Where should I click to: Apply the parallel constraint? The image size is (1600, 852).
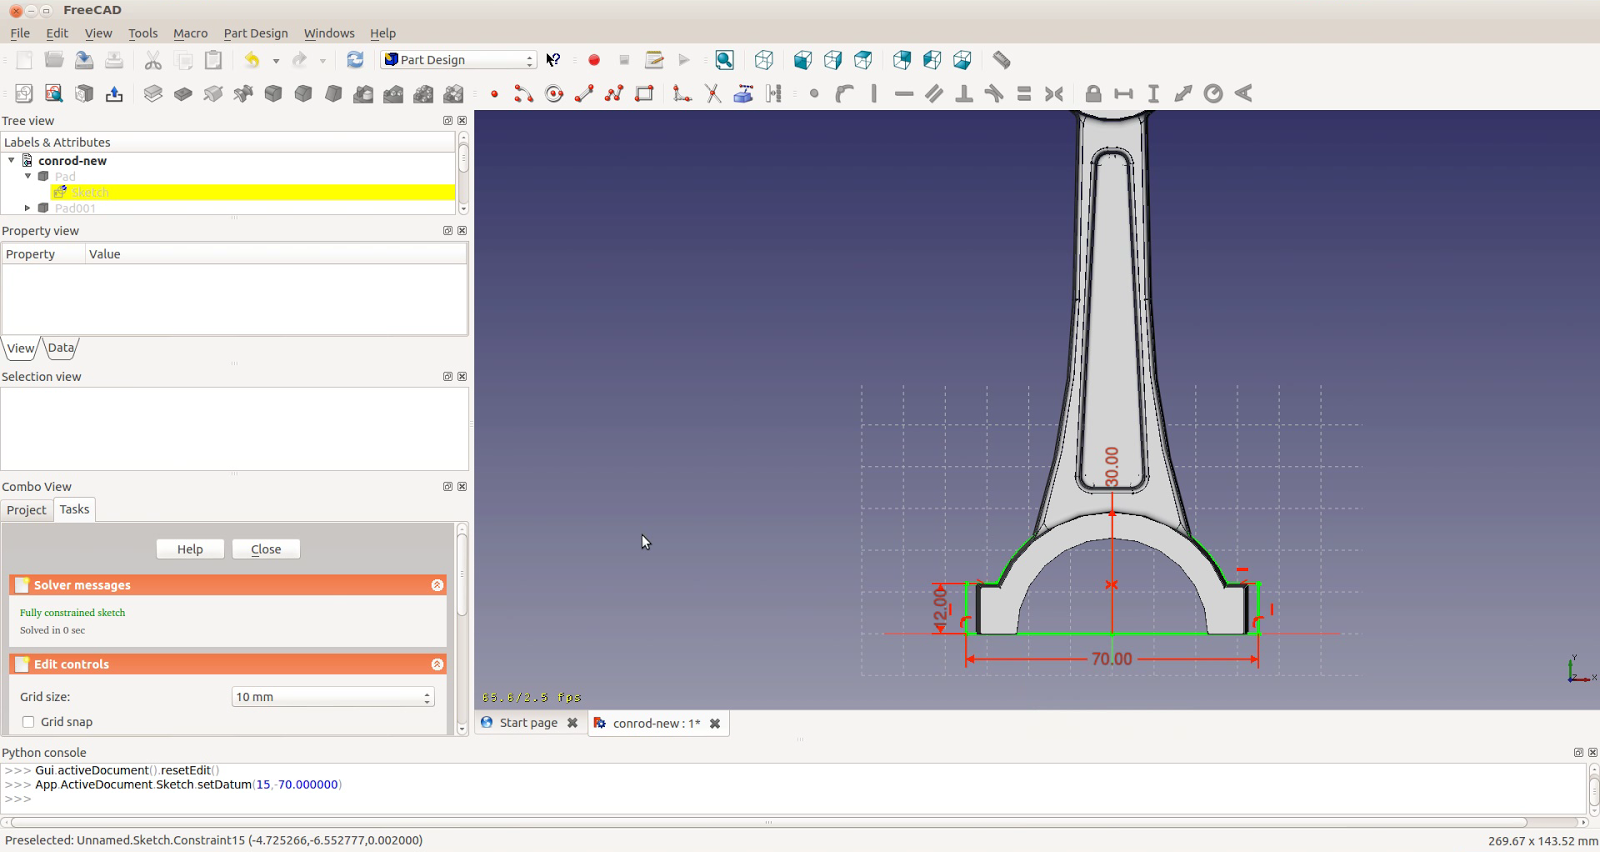[934, 94]
